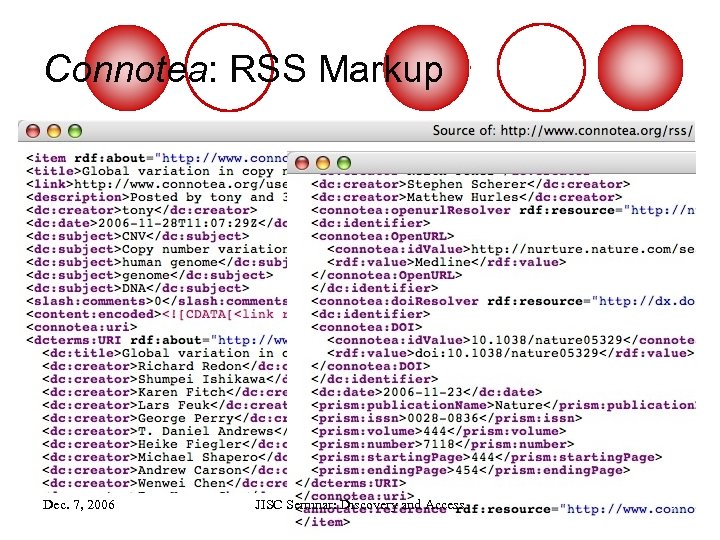Click the '<rdf:value>Medline' line
The height and width of the screenshot is (540, 720).
446,262
